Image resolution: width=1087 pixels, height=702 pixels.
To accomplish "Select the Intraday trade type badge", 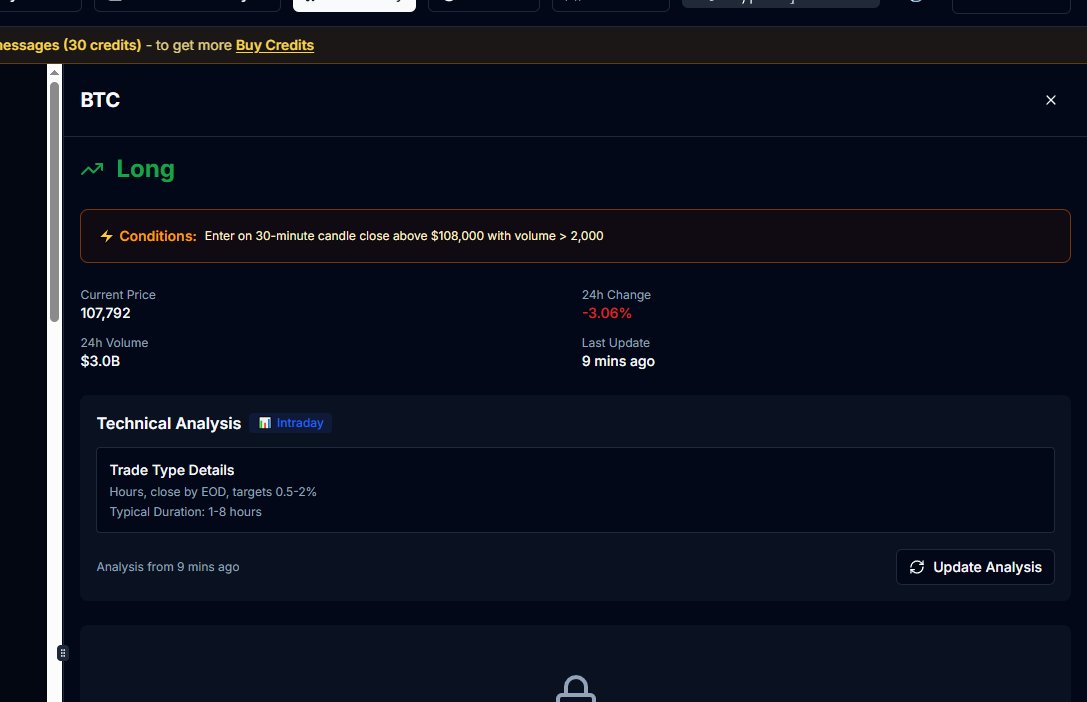I will 290,423.
